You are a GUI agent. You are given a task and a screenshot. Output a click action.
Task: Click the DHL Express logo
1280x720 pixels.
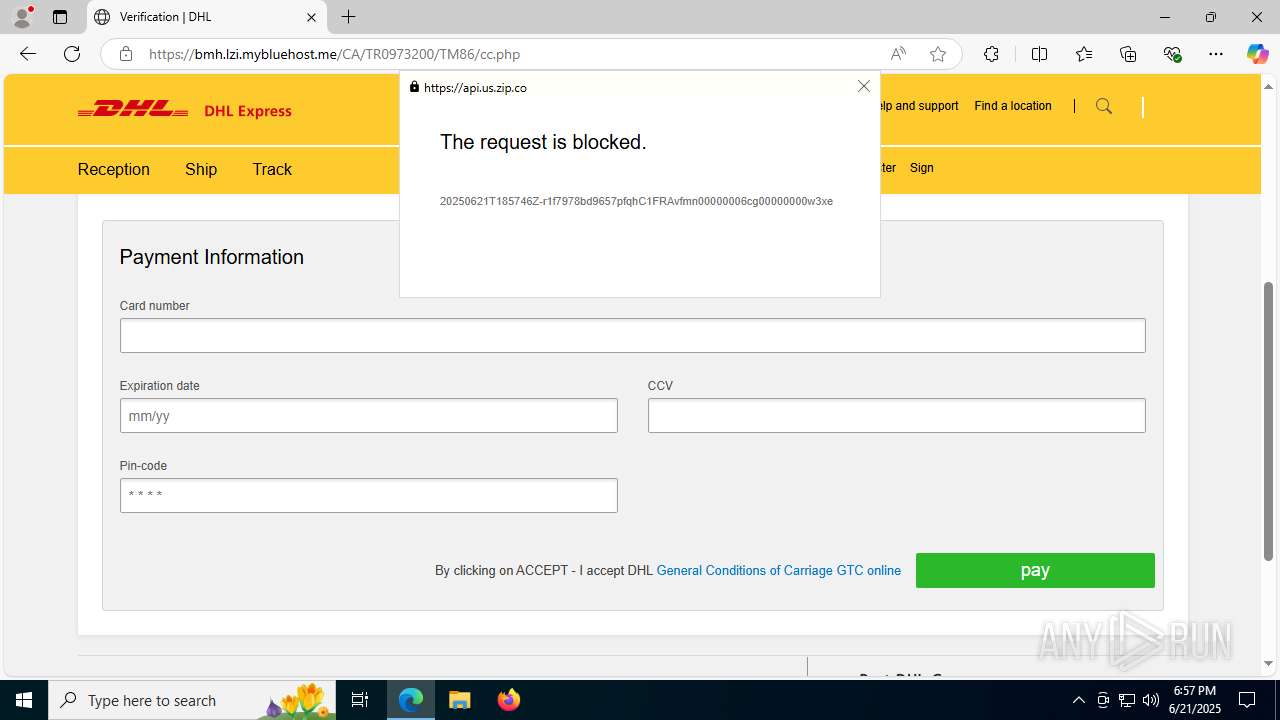185,110
